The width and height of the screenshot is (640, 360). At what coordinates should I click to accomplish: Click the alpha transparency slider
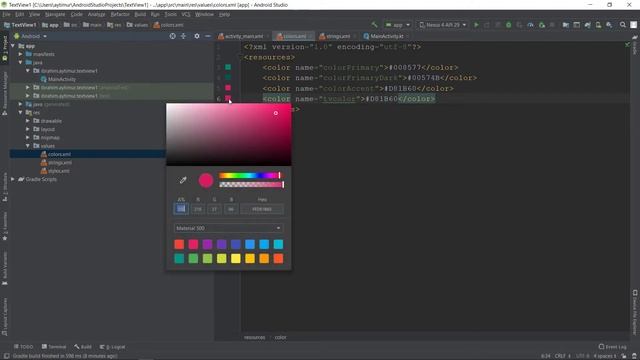[x=251, y=185]
